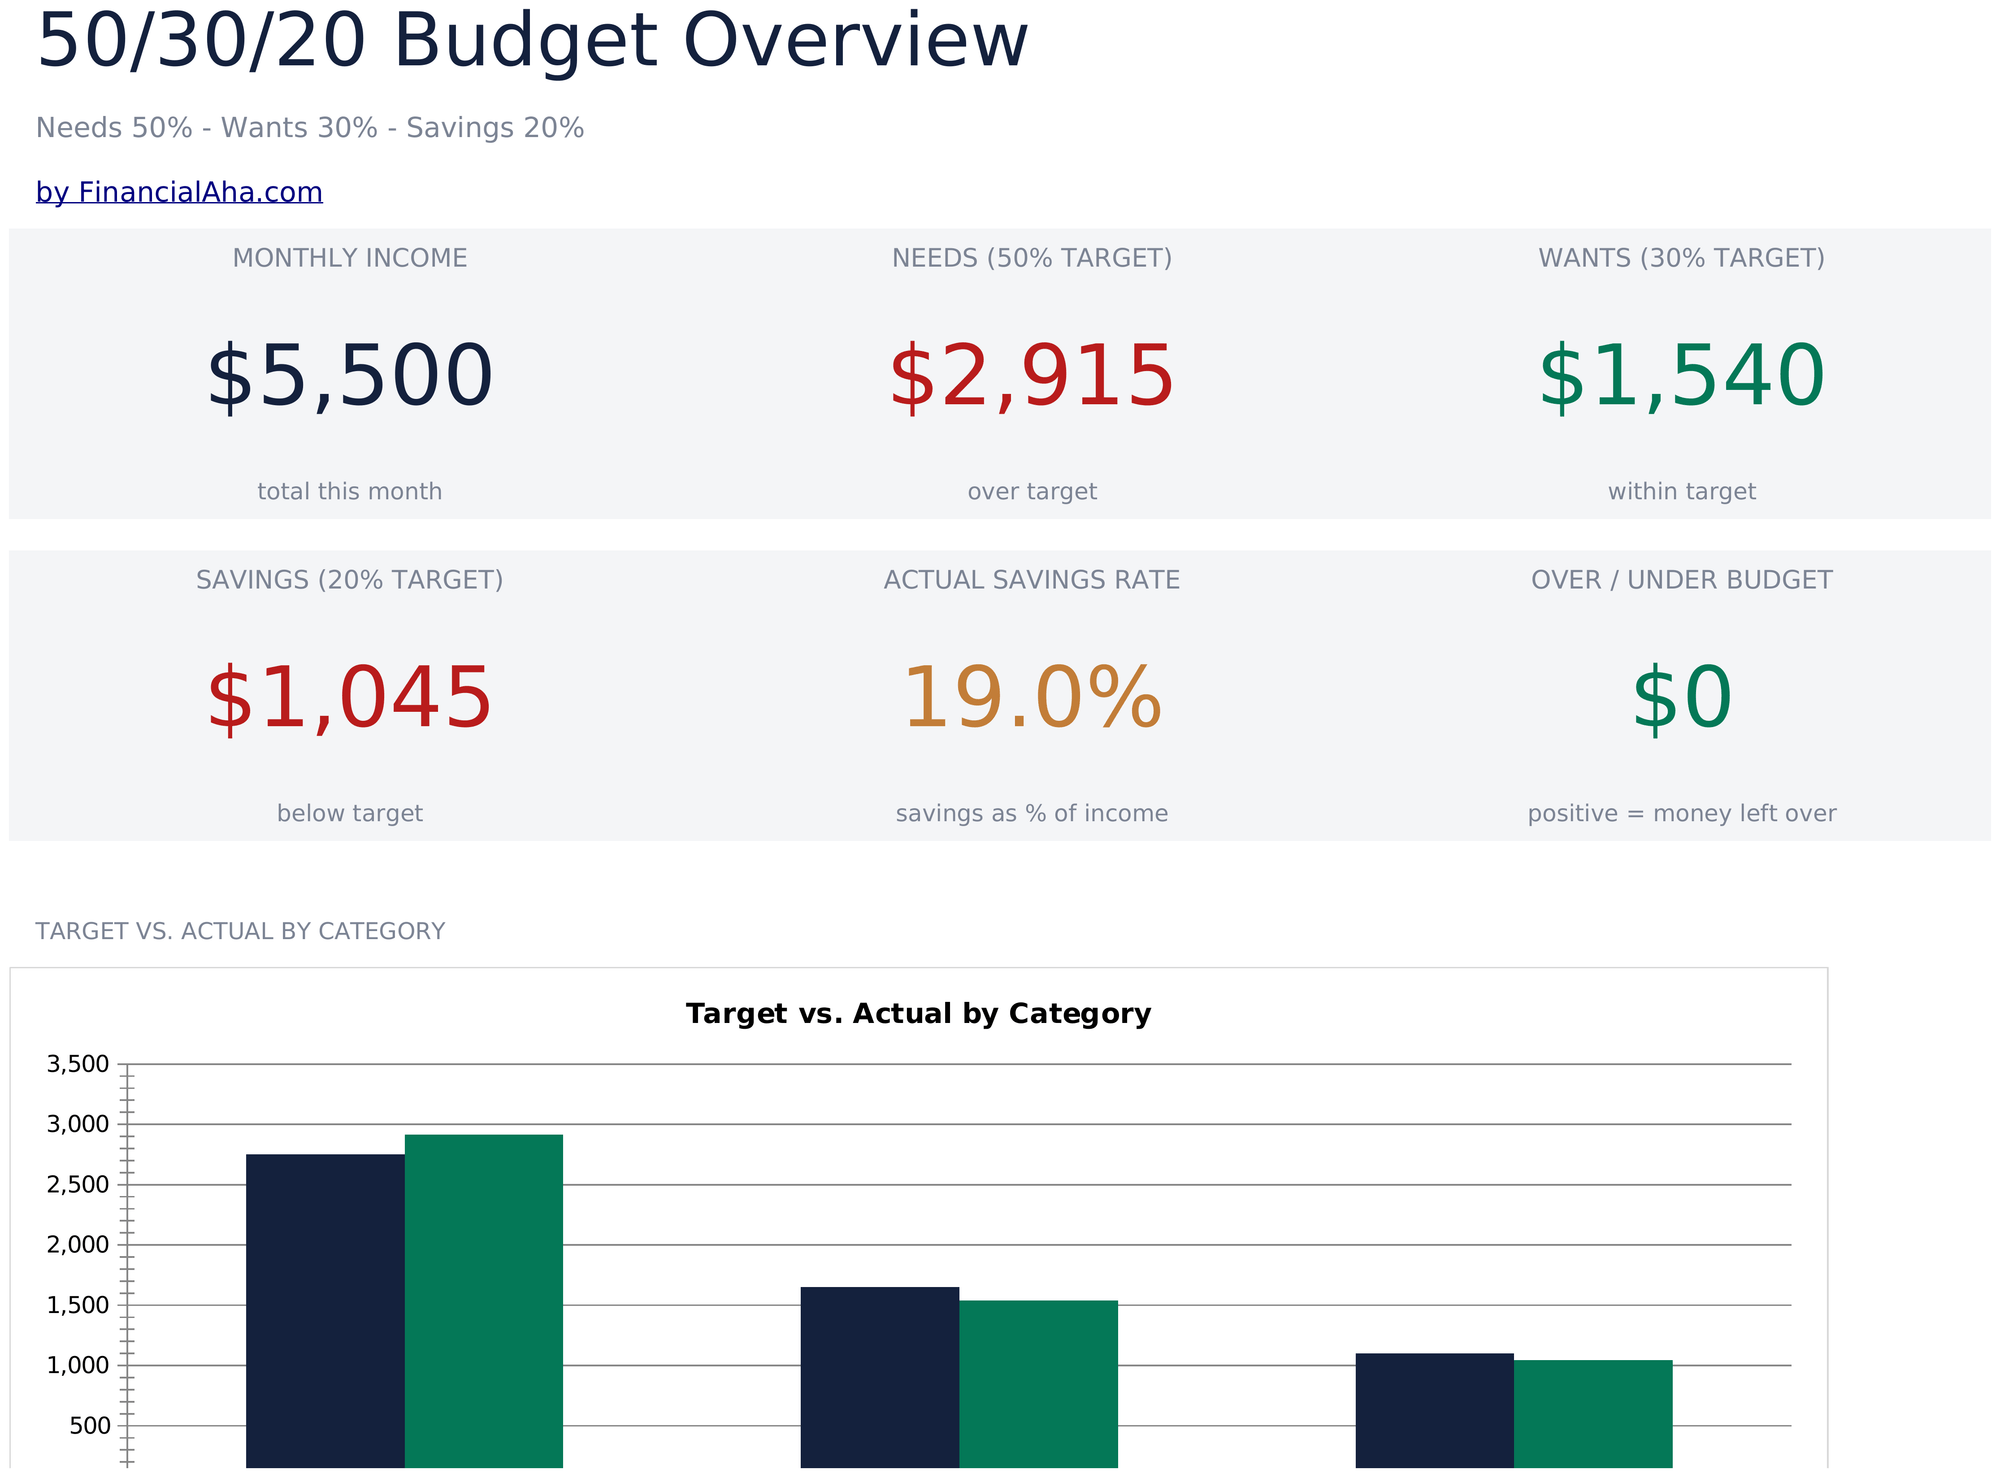This screenshot has width=2000, height=1477.
Task: Select the 19.0% actual savings rate
Action: point(1032,699)
